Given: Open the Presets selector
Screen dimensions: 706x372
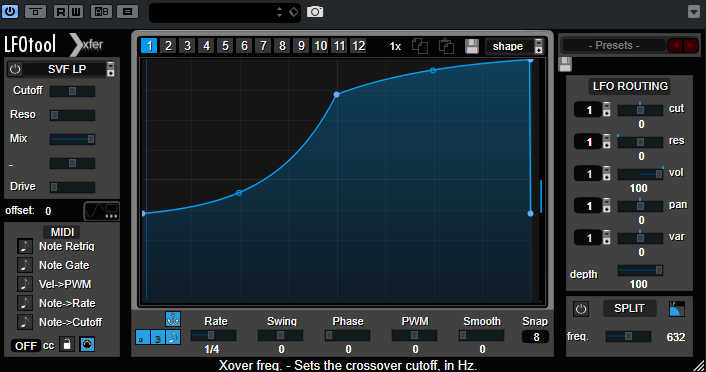Looking at the screenshot, I should tap(614, 45).
